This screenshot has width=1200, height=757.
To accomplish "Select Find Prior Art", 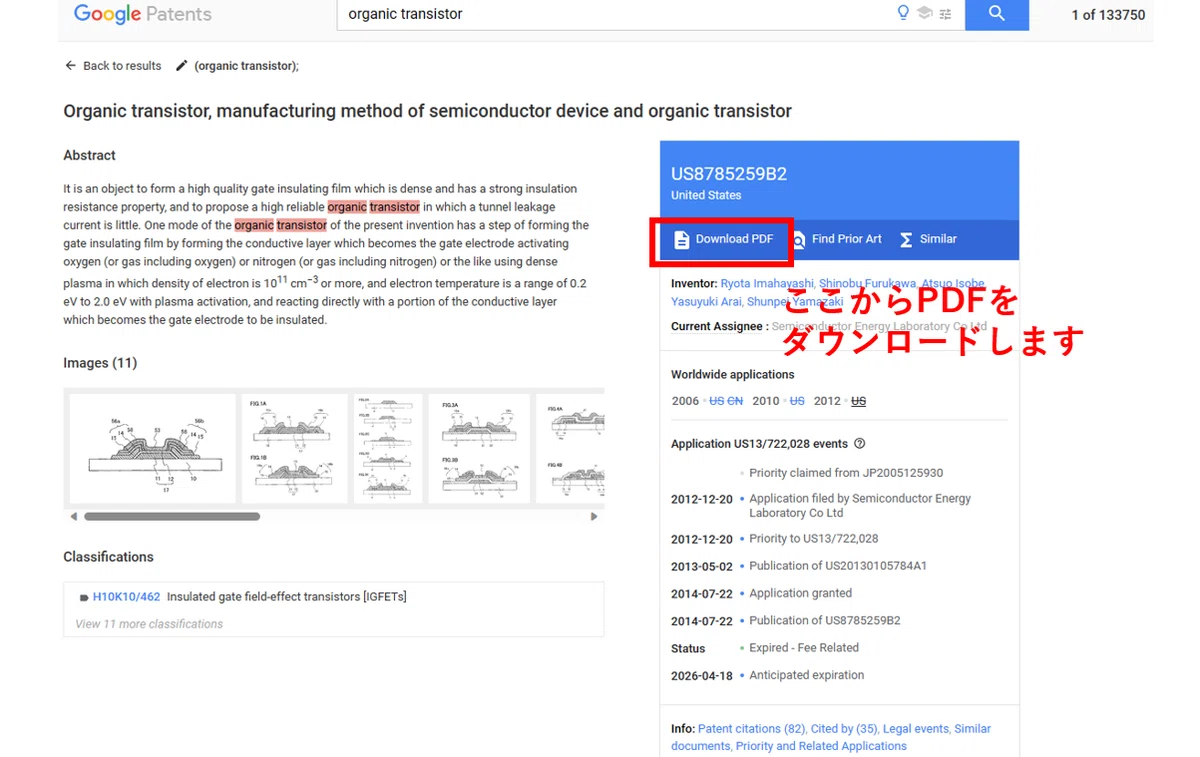I will (x=837, y=240).
